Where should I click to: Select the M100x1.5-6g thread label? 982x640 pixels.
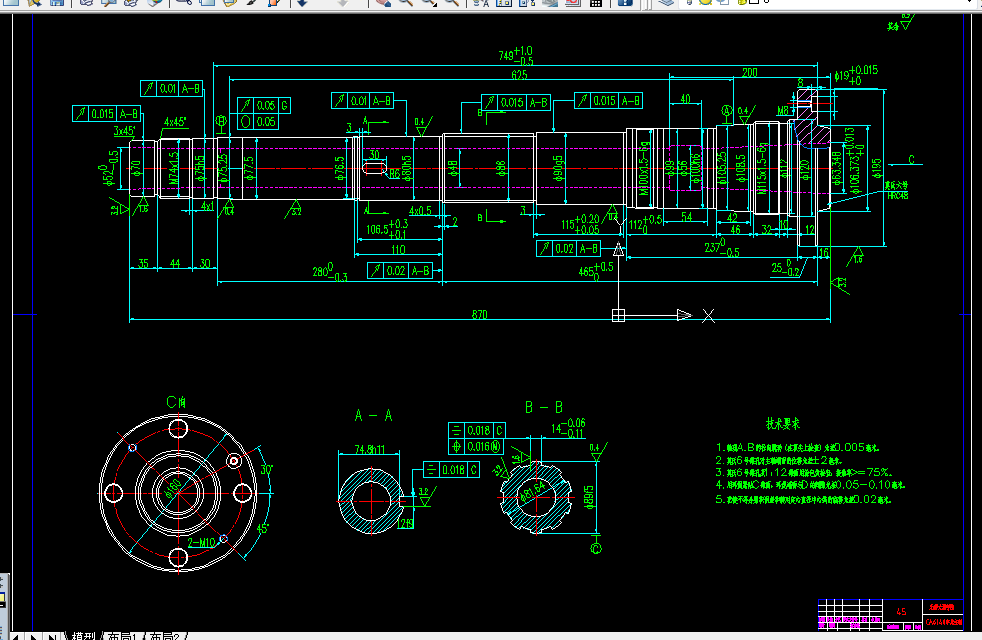(644, 168)
